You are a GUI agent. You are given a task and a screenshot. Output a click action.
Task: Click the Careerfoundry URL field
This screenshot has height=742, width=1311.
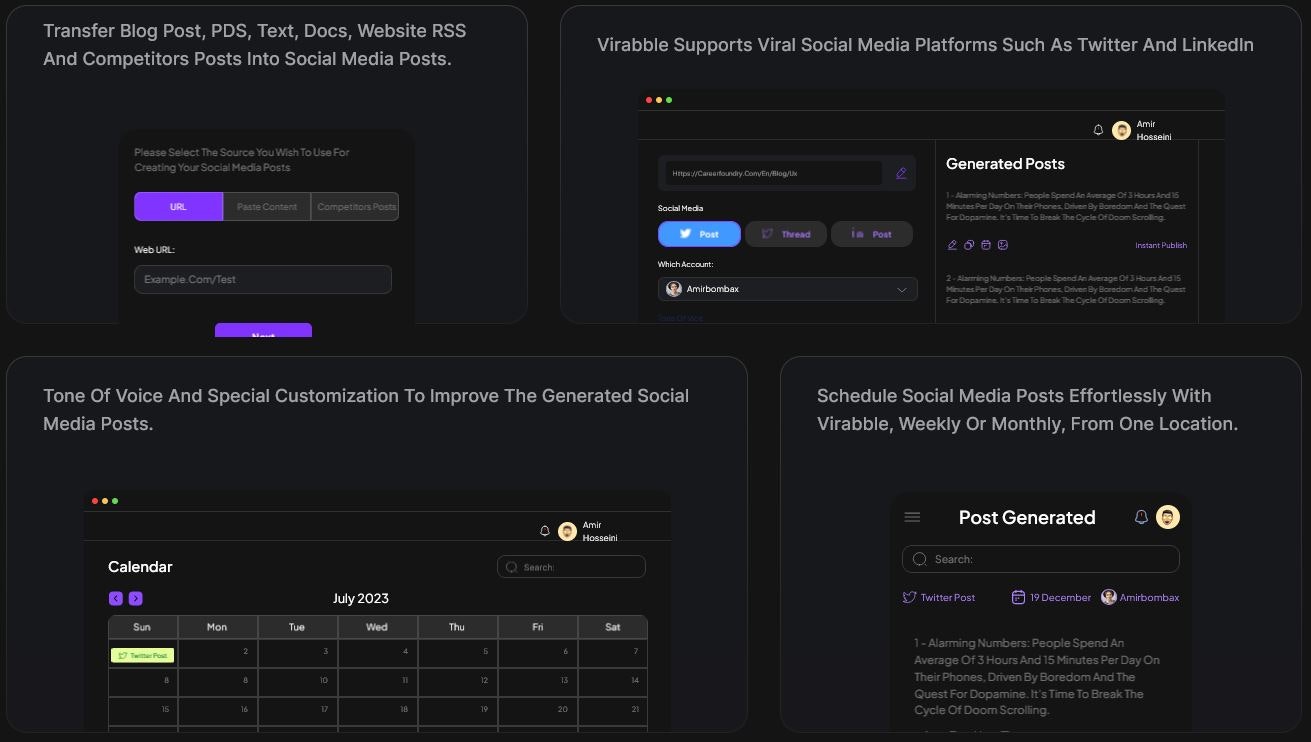pos(774,173)
